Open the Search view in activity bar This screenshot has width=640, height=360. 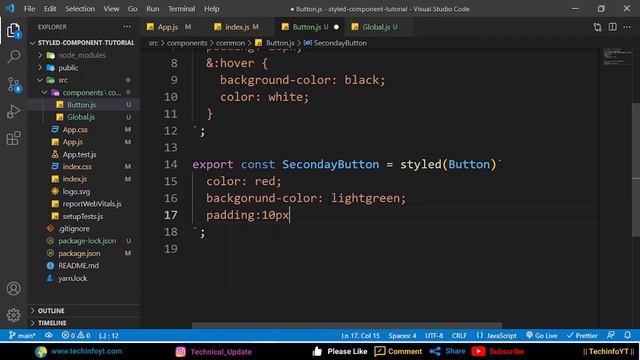click(x=13, y=57)
